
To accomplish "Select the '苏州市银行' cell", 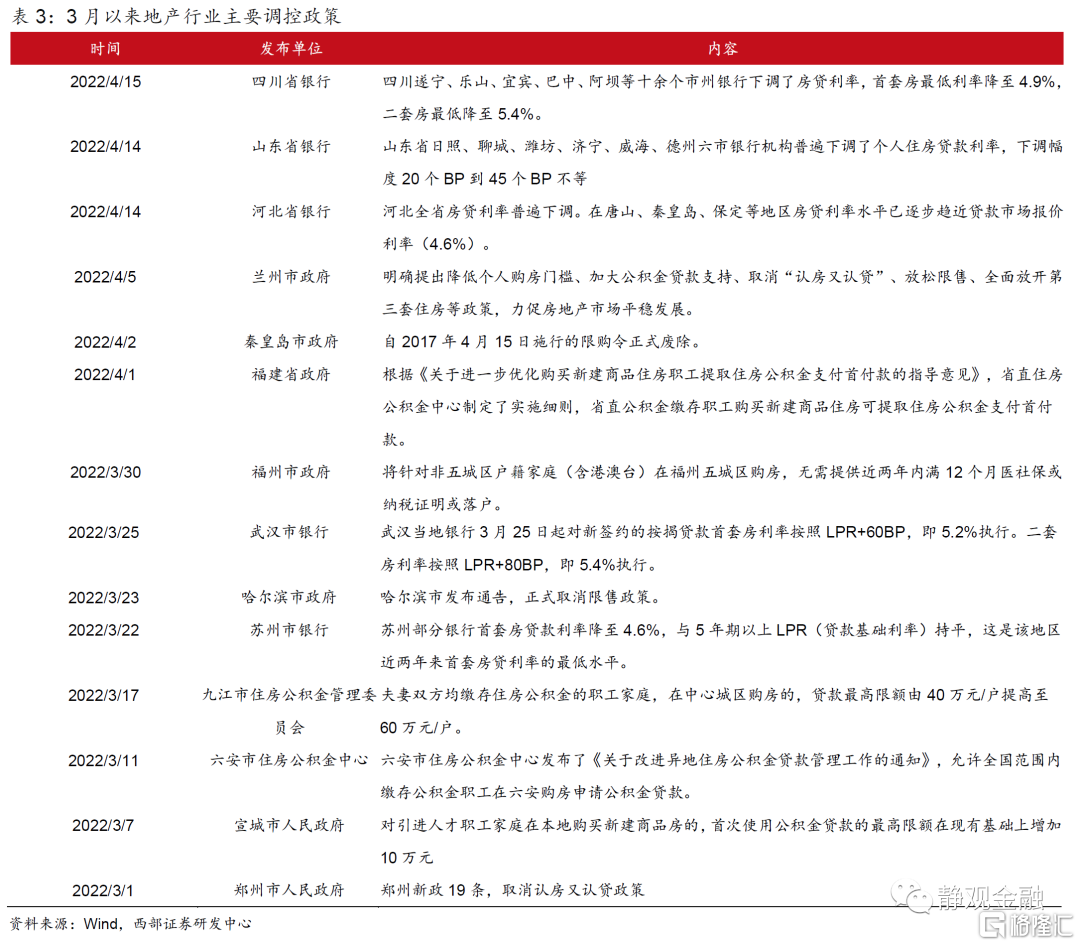I will [289, 630].
